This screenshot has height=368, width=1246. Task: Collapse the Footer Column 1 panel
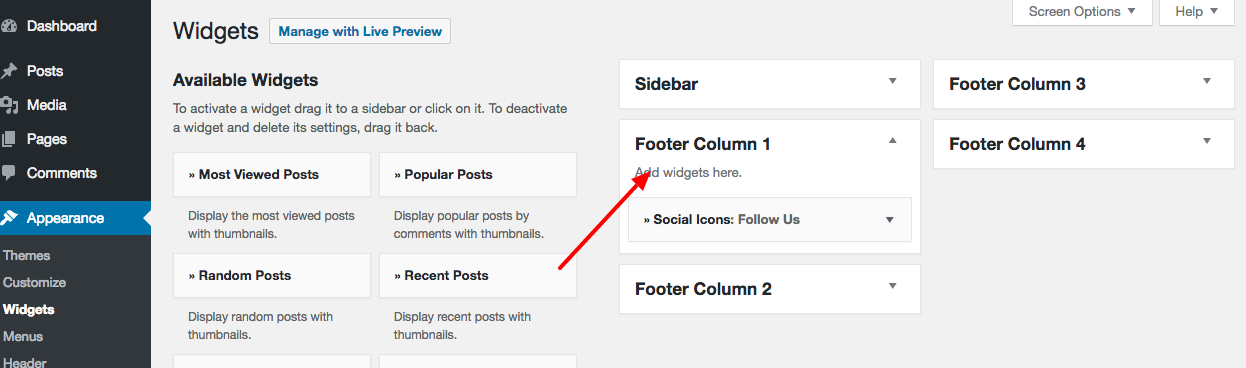[x=893, y=141]
